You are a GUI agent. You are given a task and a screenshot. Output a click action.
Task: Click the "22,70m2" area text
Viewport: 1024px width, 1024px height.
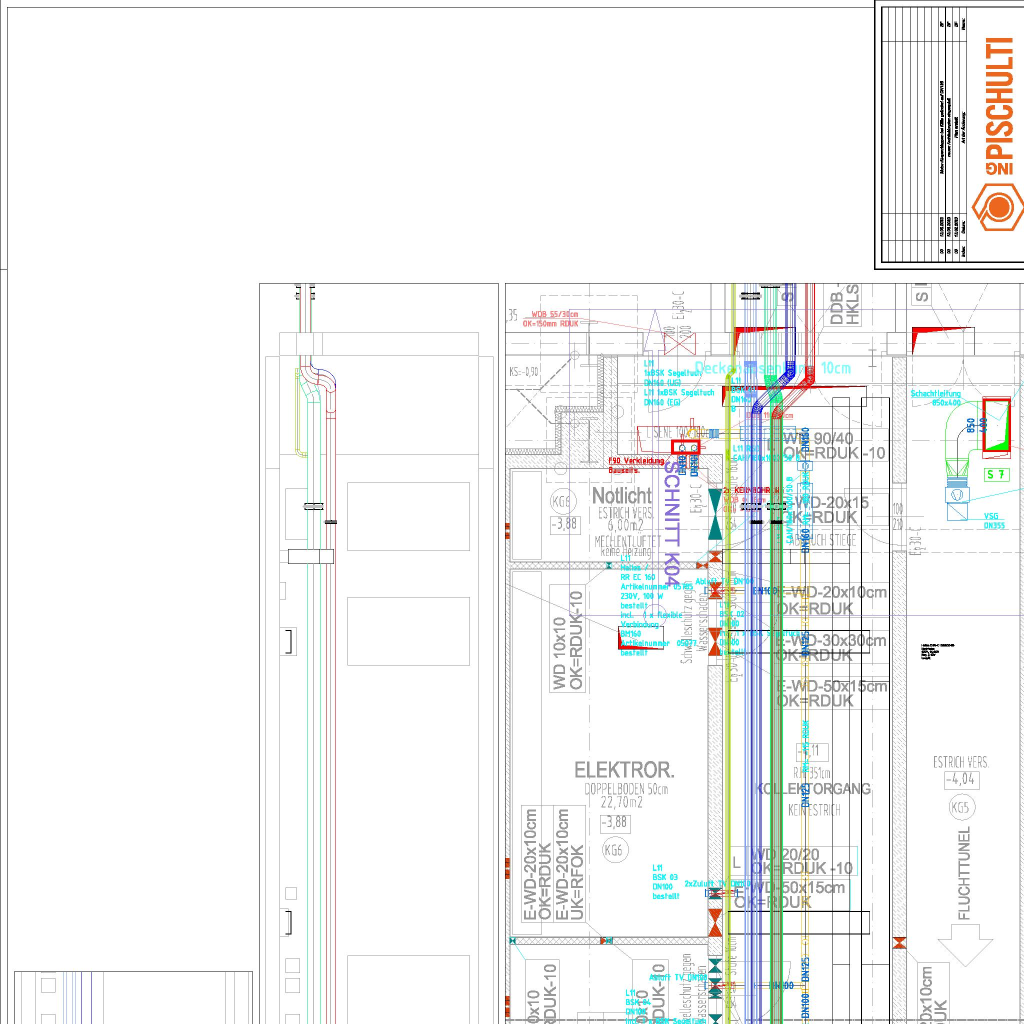coord(622,803)
